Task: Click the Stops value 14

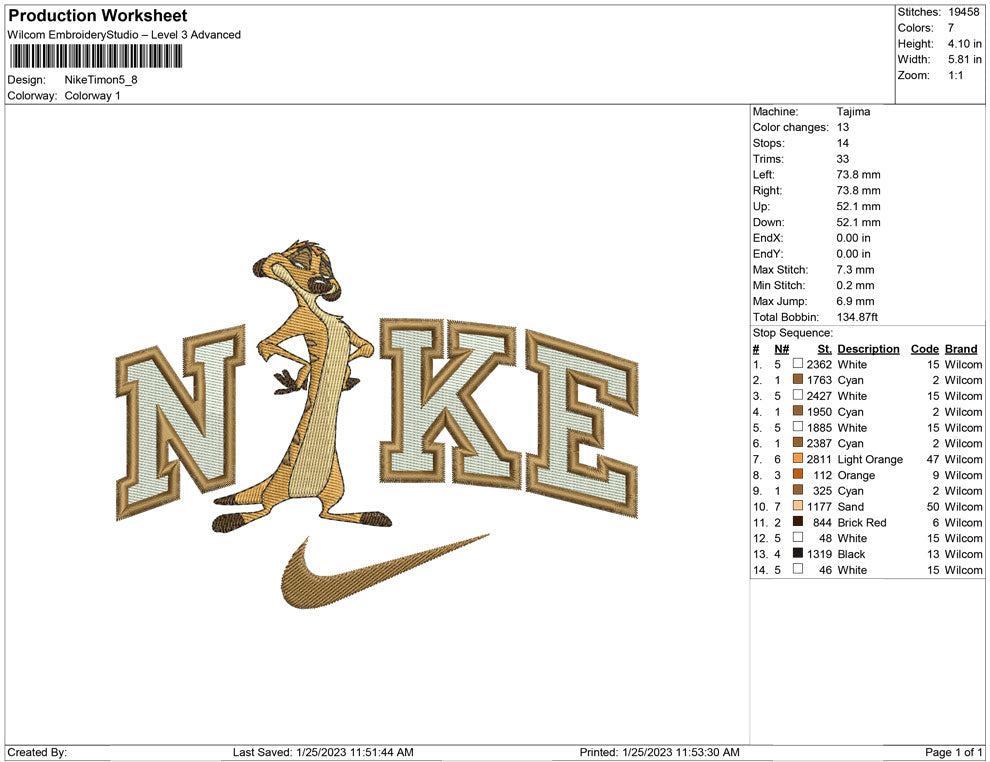Action: point(843,143)
